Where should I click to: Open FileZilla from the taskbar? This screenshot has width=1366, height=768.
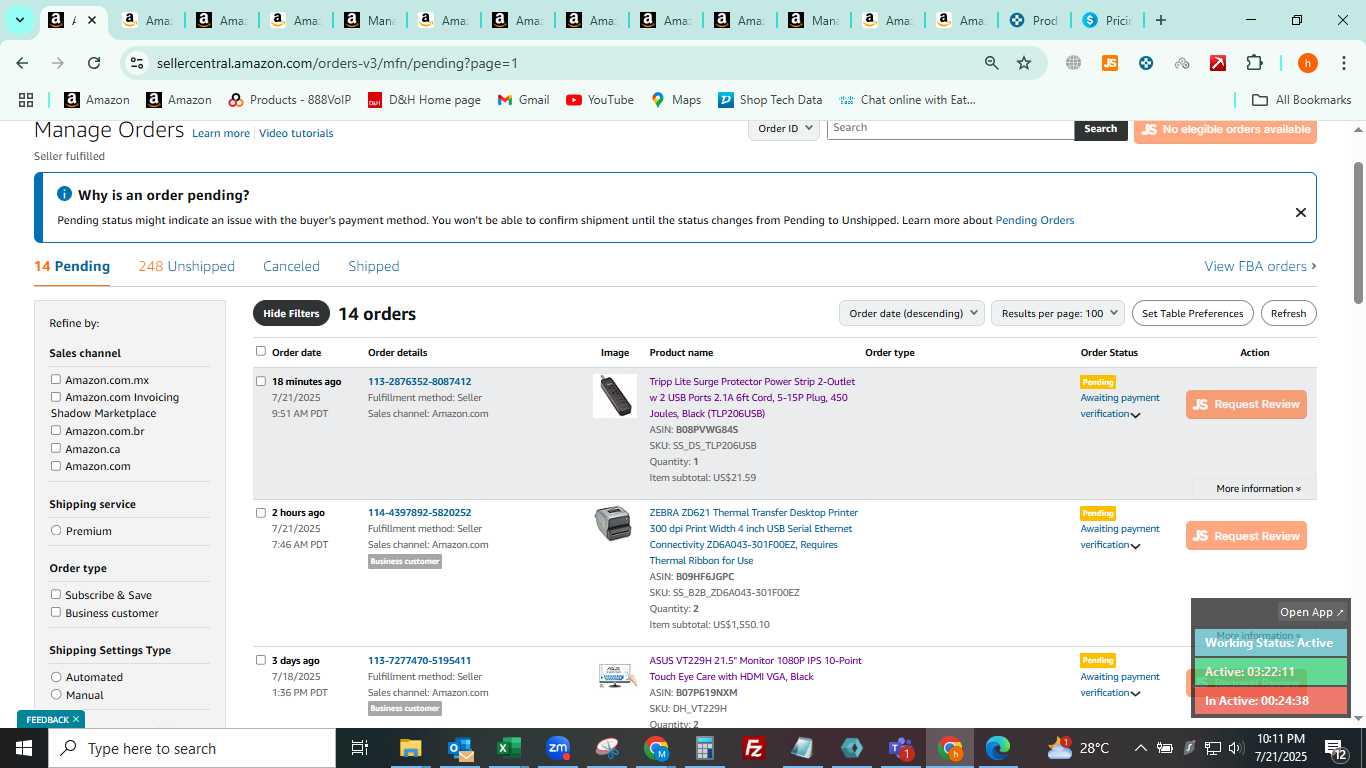click(x=754, y=748)
